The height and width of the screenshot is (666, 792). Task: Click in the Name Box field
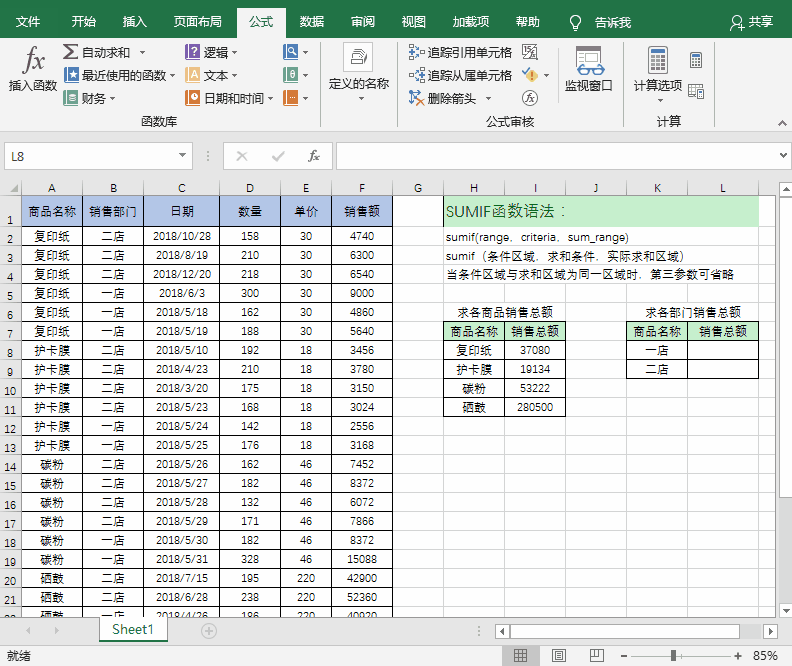tap(91, 156)
